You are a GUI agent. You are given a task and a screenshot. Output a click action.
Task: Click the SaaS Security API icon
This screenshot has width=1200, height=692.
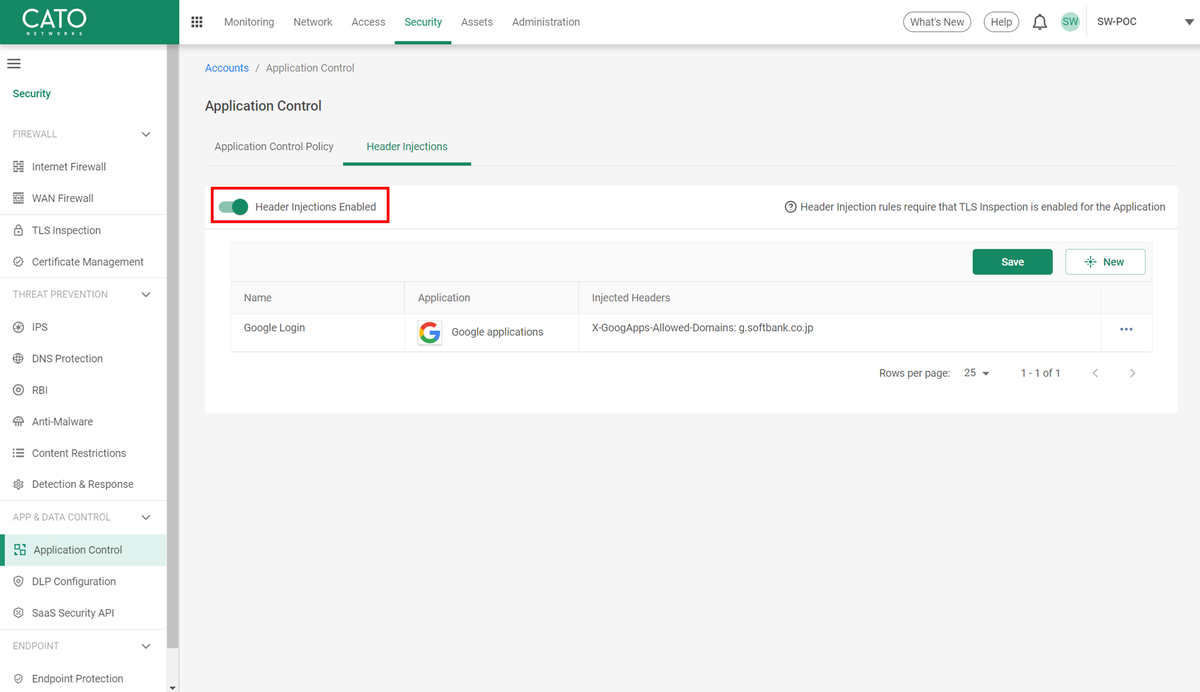pos(18,613)
